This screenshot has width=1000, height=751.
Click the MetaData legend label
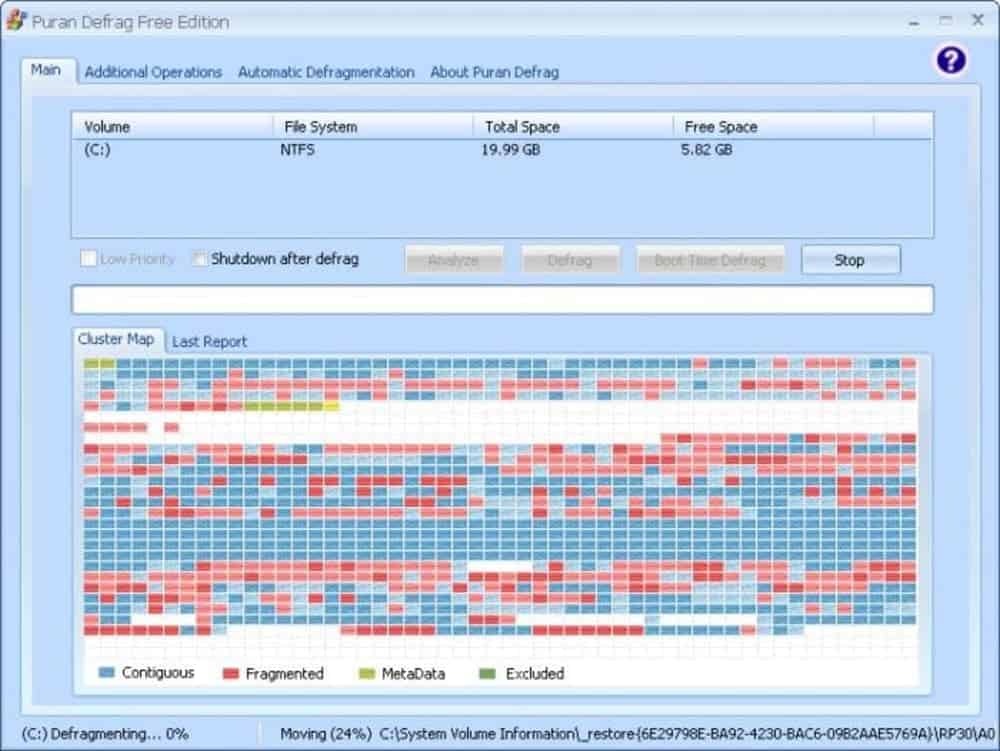[x=413, y=674]
